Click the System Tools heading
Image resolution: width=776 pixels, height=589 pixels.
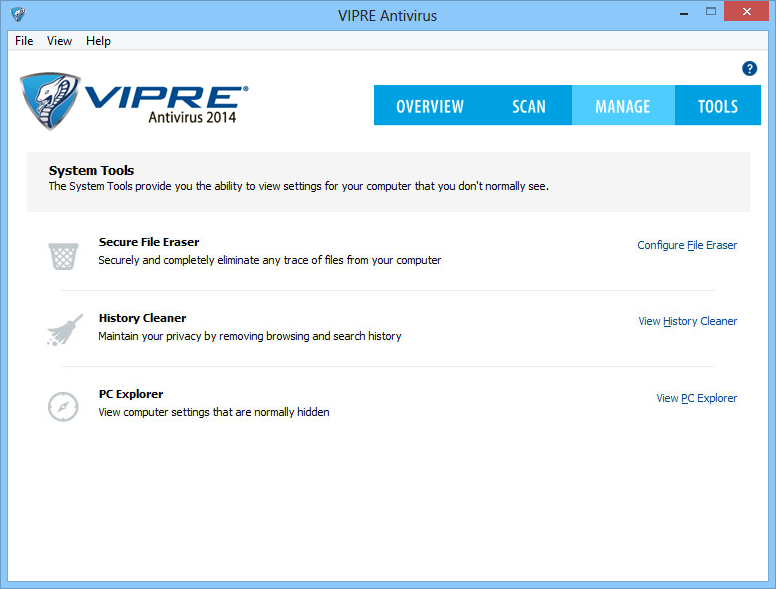click(92, 170)
